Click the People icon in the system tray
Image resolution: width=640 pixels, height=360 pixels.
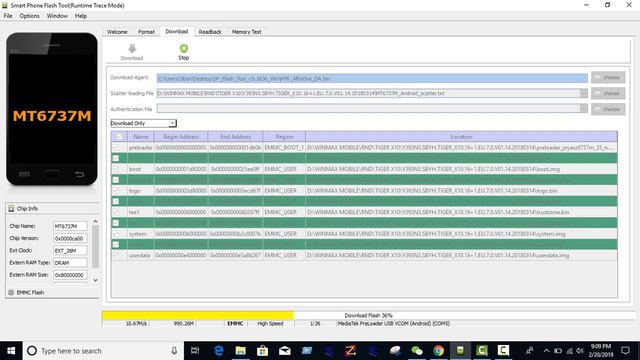529,351
